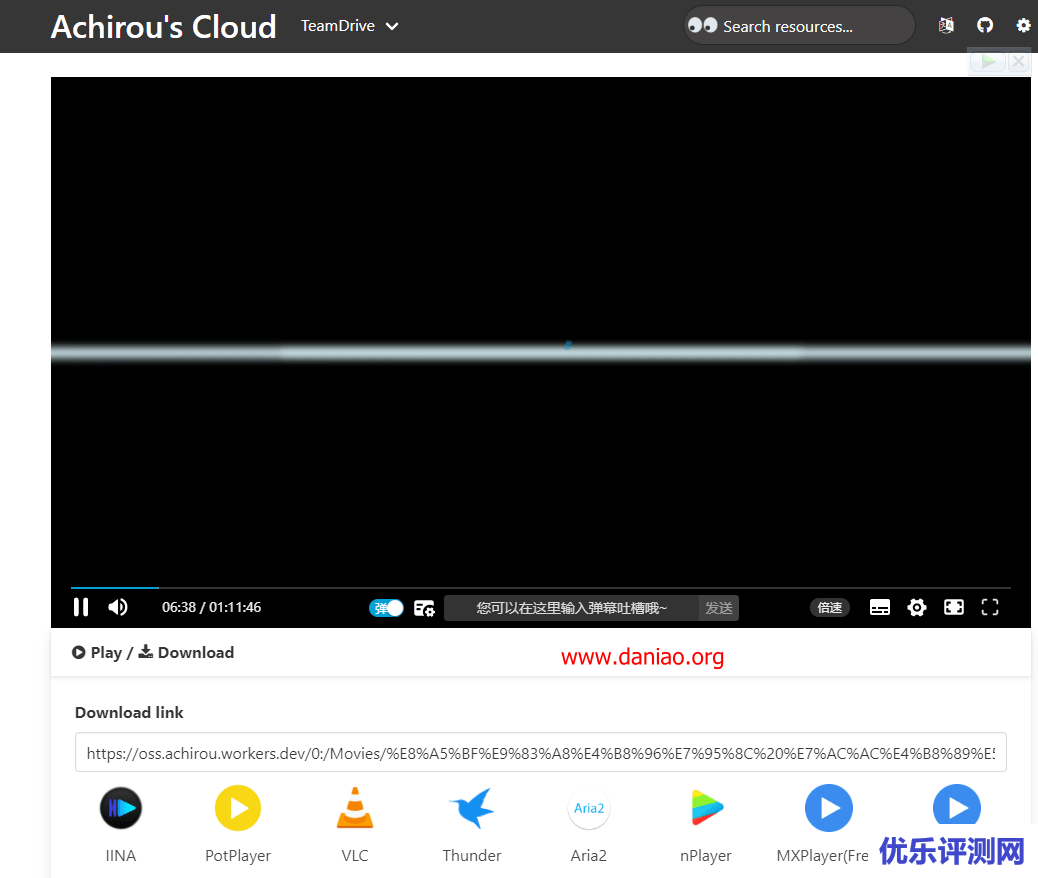The image size is (1038, 878).
Task: Open the GitHub icon in the header
Action: point(985,25)
